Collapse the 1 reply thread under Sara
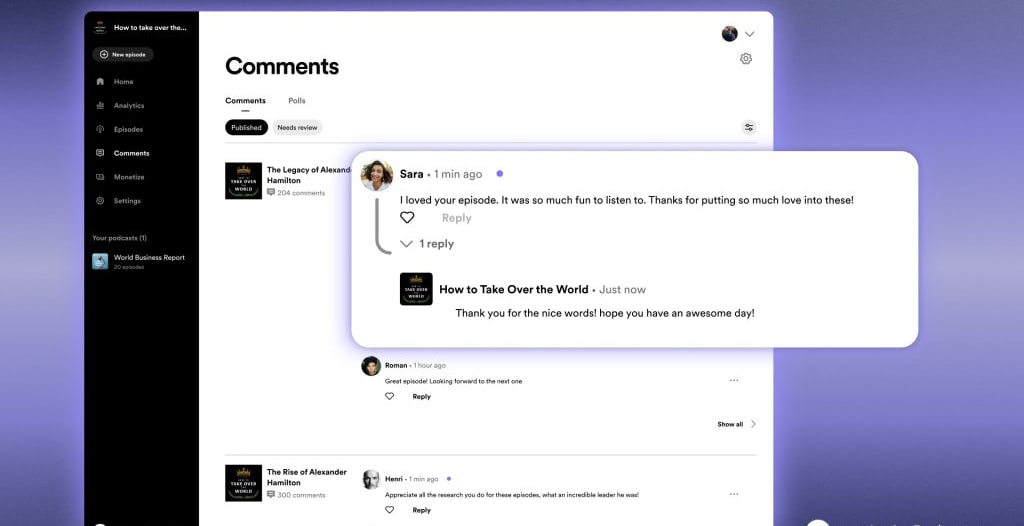Screen dimensions: 1024x526 (x=427, y=244)
